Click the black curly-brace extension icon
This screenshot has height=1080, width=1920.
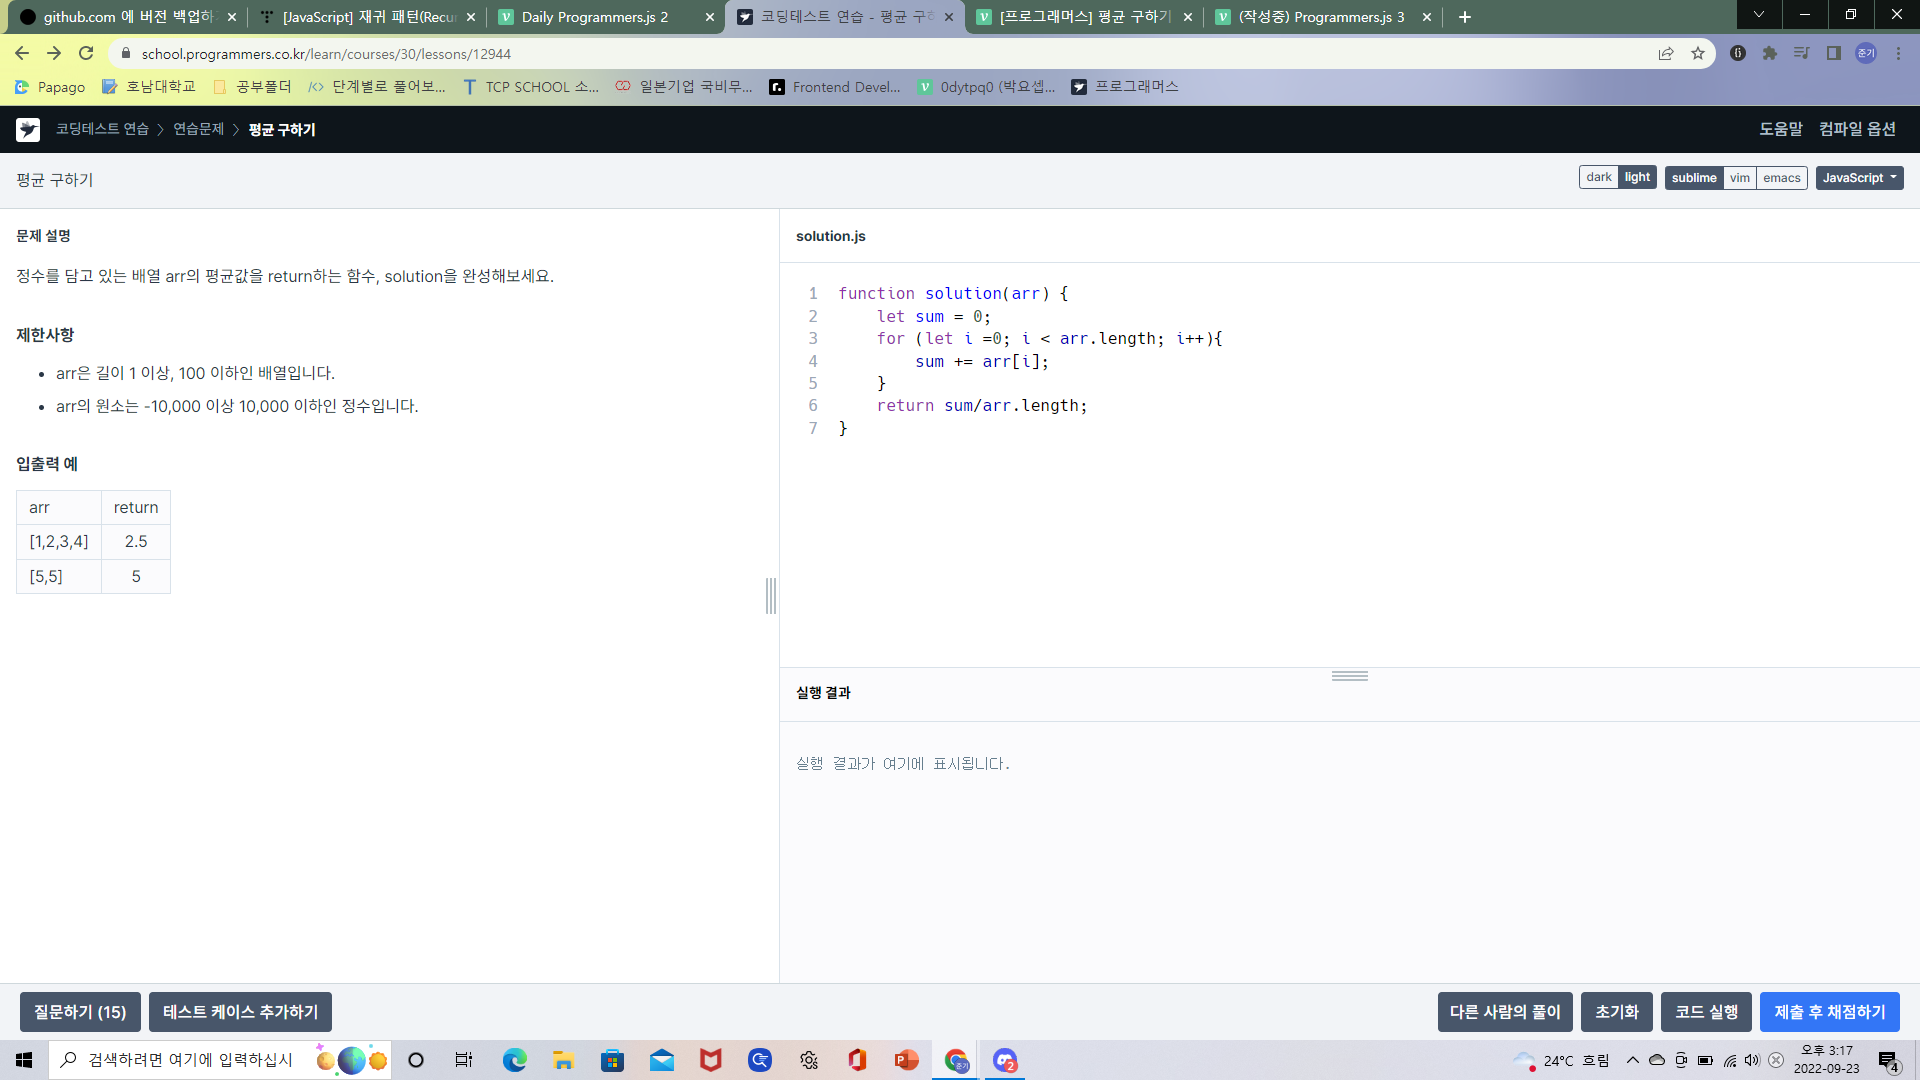coord(1738,53)
